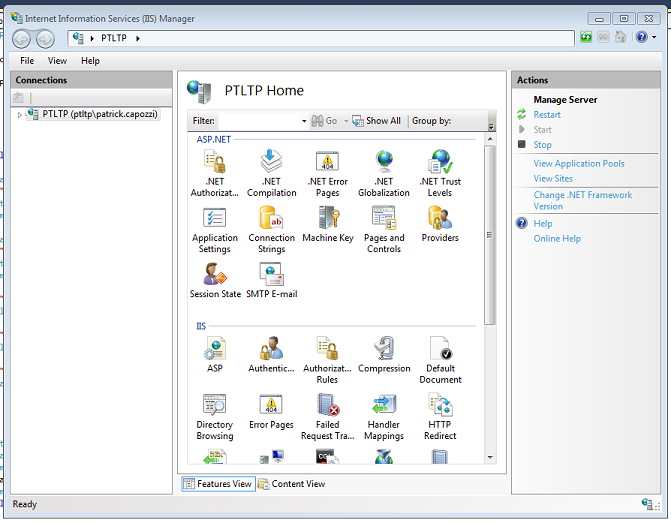Click scroll up arrow of feature list
Screen dimensions: 671x523
(490, 139)
